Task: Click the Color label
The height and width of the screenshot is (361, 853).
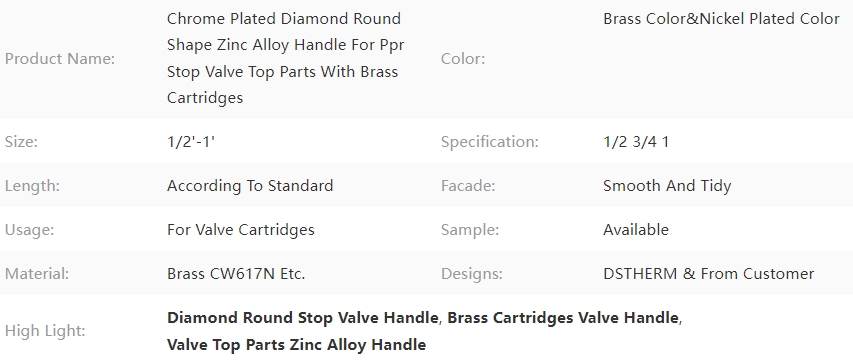Action: (462, 59)
